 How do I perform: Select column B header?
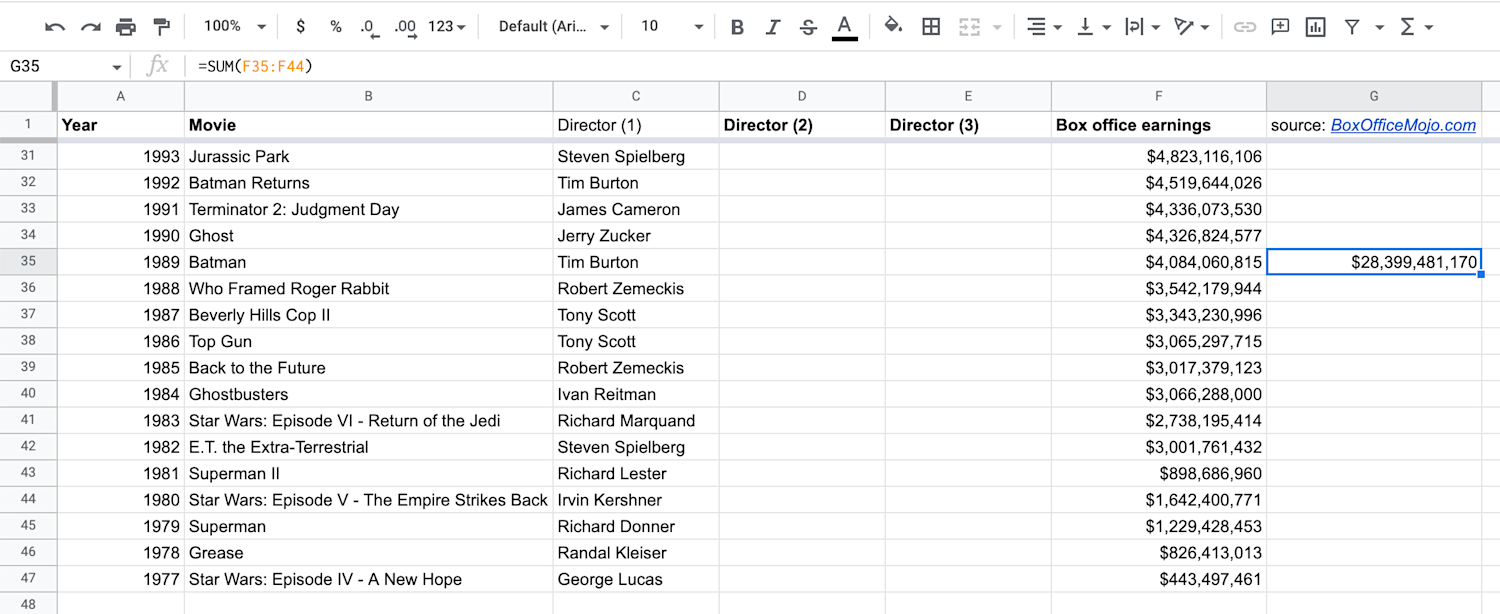coord(369,96)
